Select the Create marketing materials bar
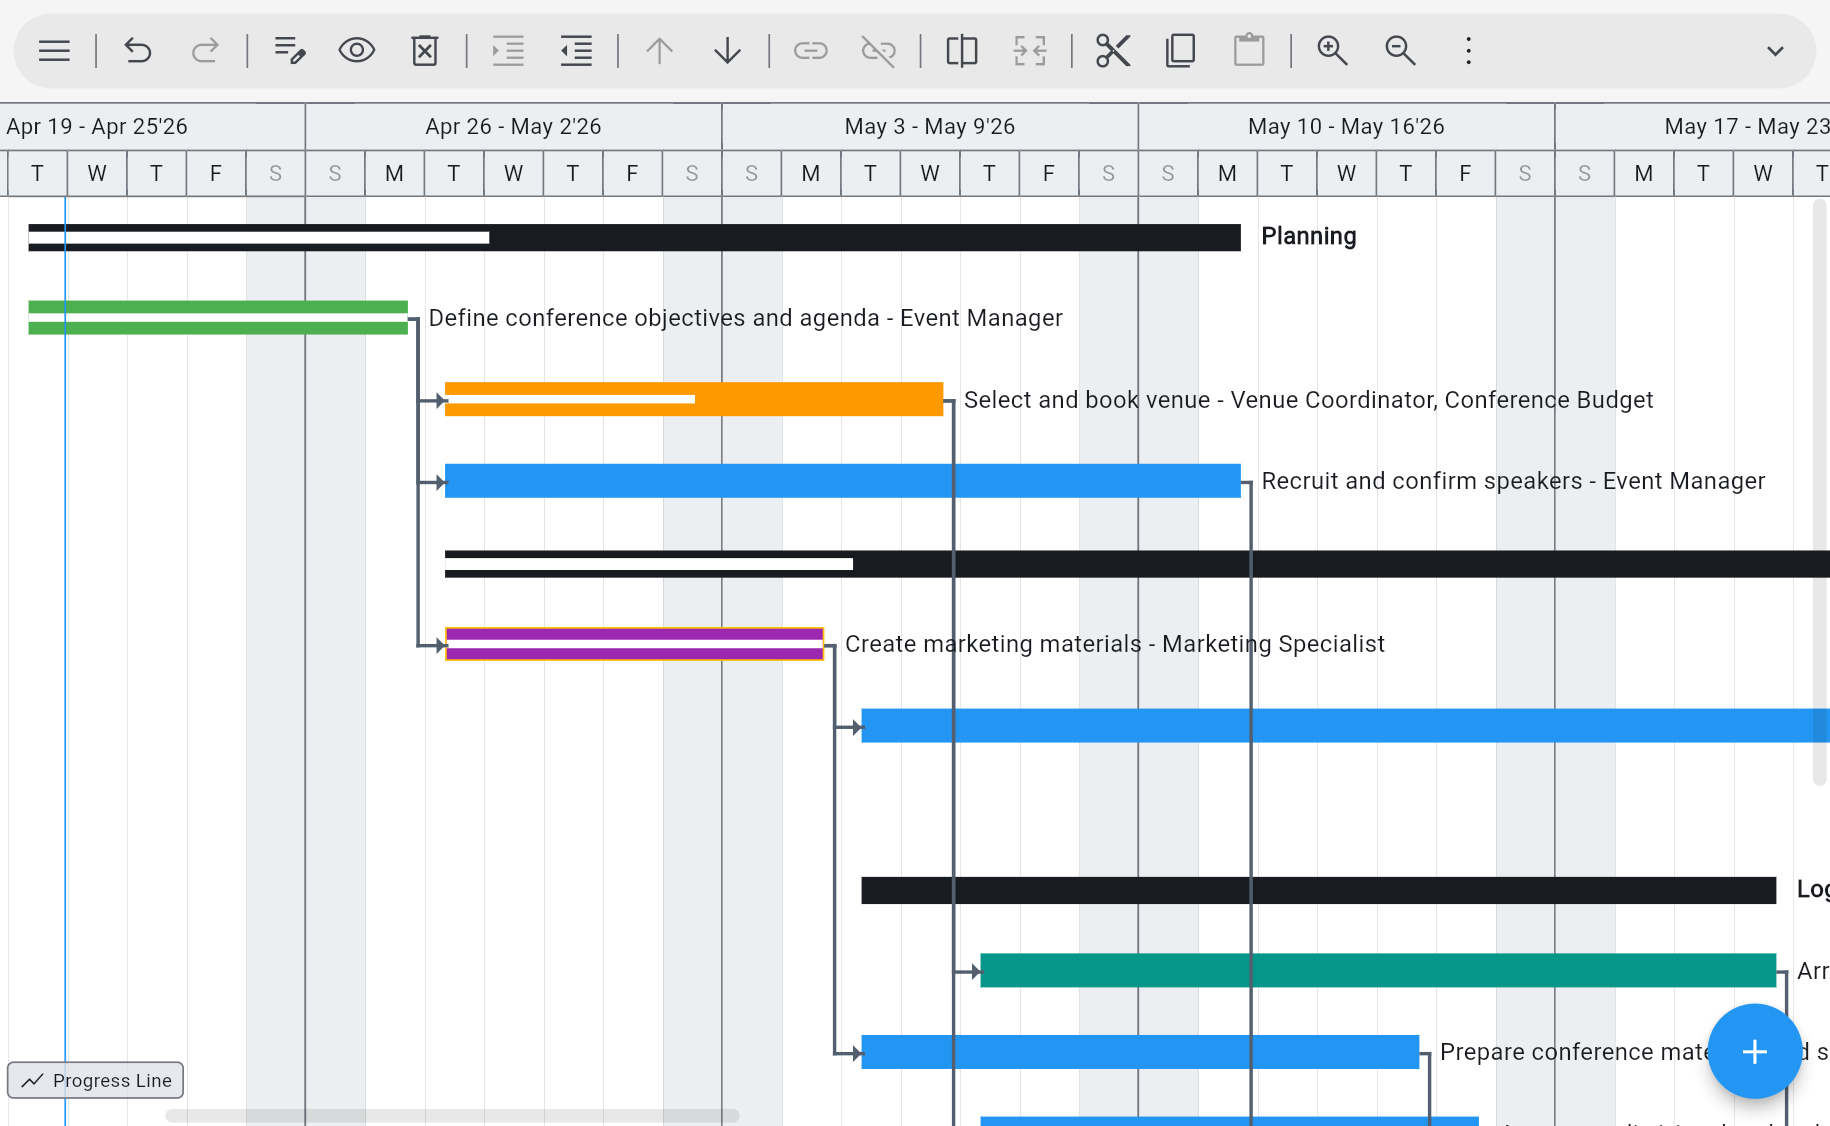The image size is (1830, 1126). point(634,644)
